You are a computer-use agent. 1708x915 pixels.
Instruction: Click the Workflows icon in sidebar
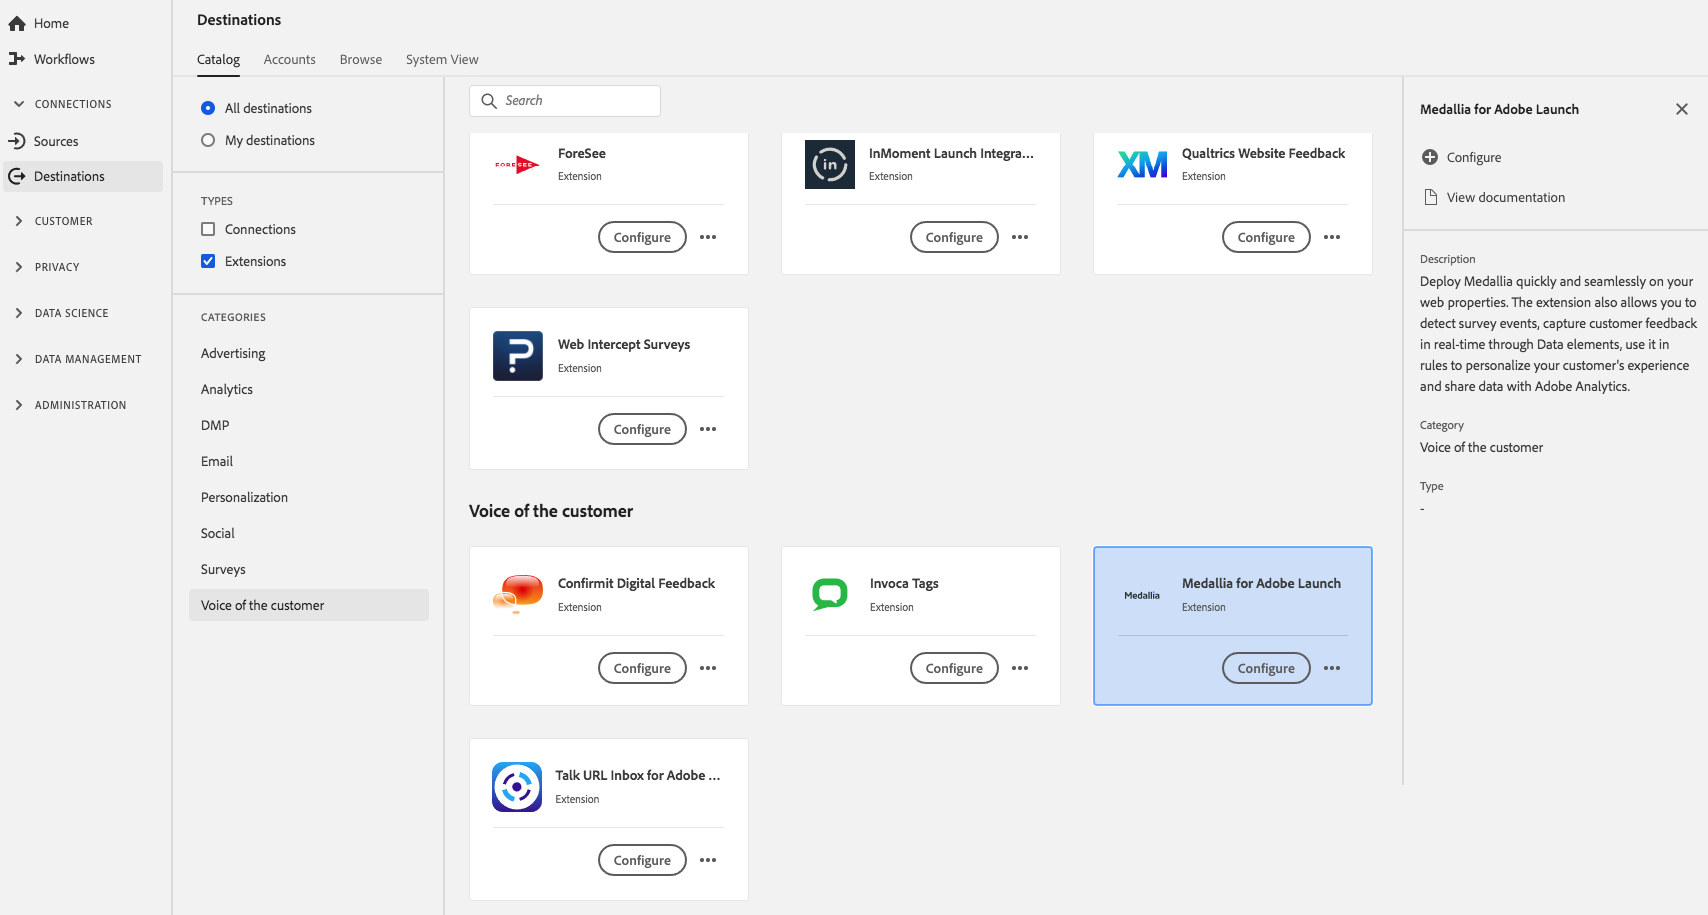(x=17, y=59)
